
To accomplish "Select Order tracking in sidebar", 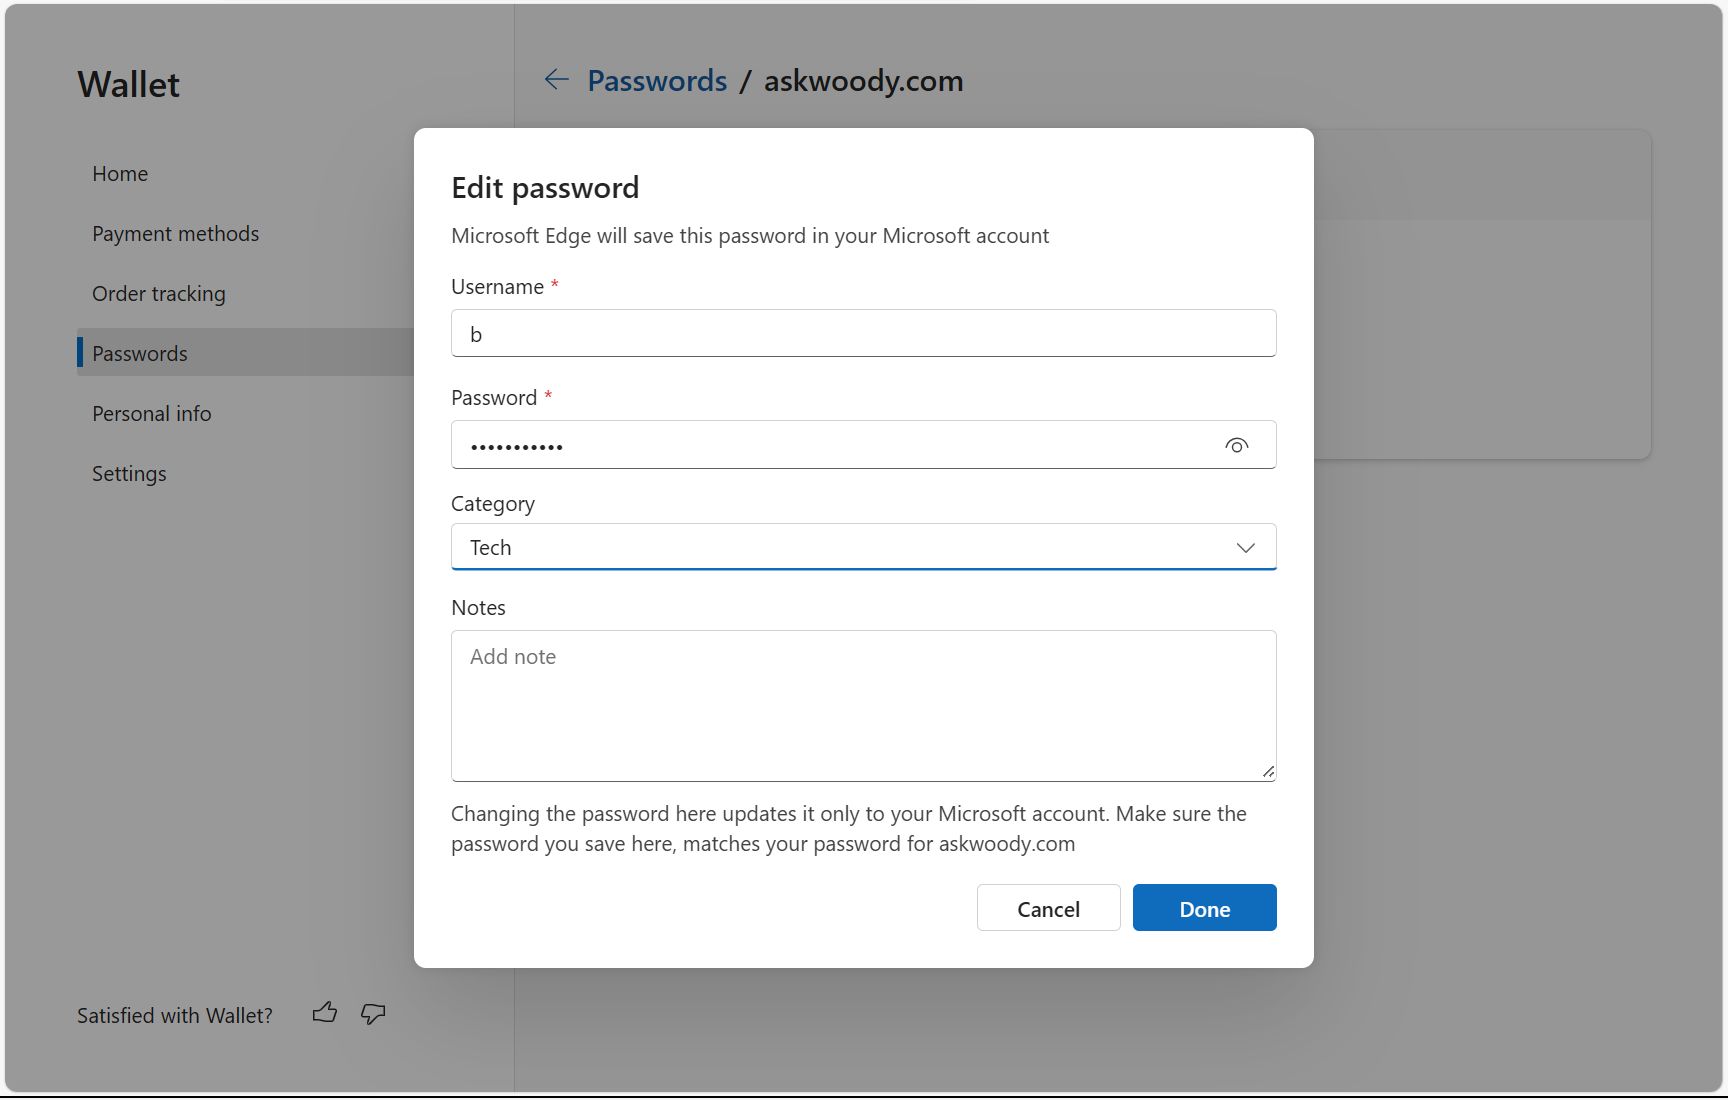I will coord(158,294).
